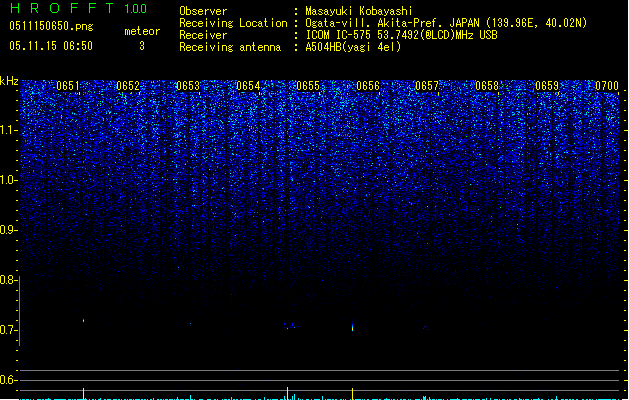Click observer name Masayuki Kobayashi

[x=359, y=11]
